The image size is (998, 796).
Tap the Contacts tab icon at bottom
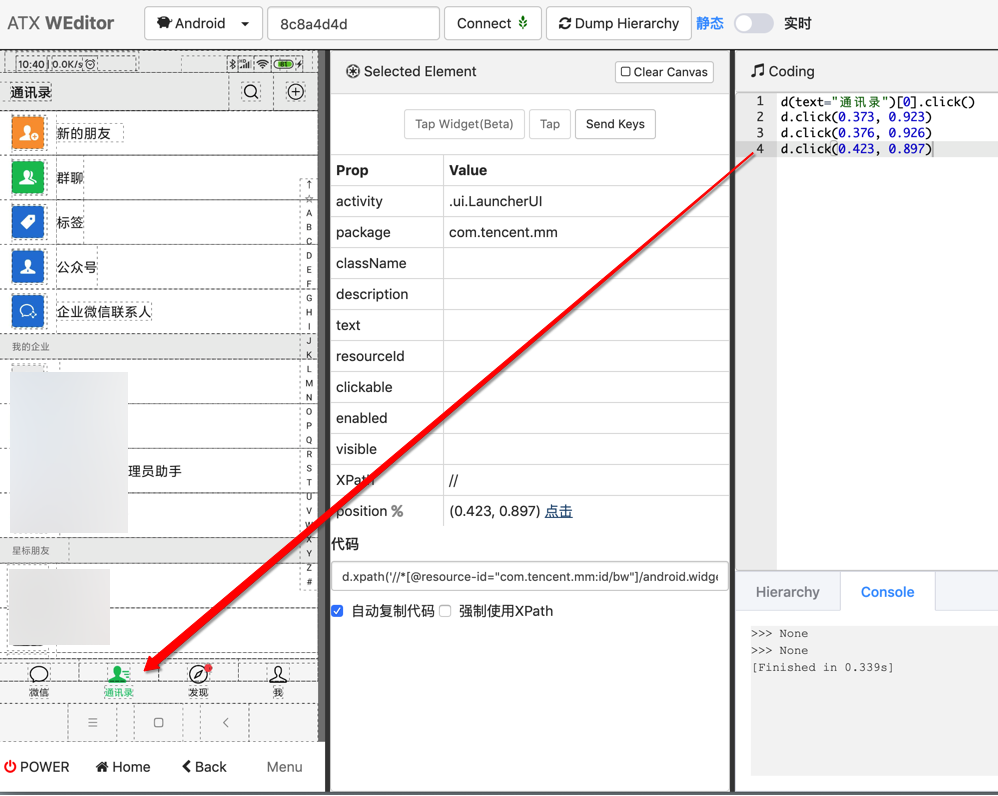point(118,674)
